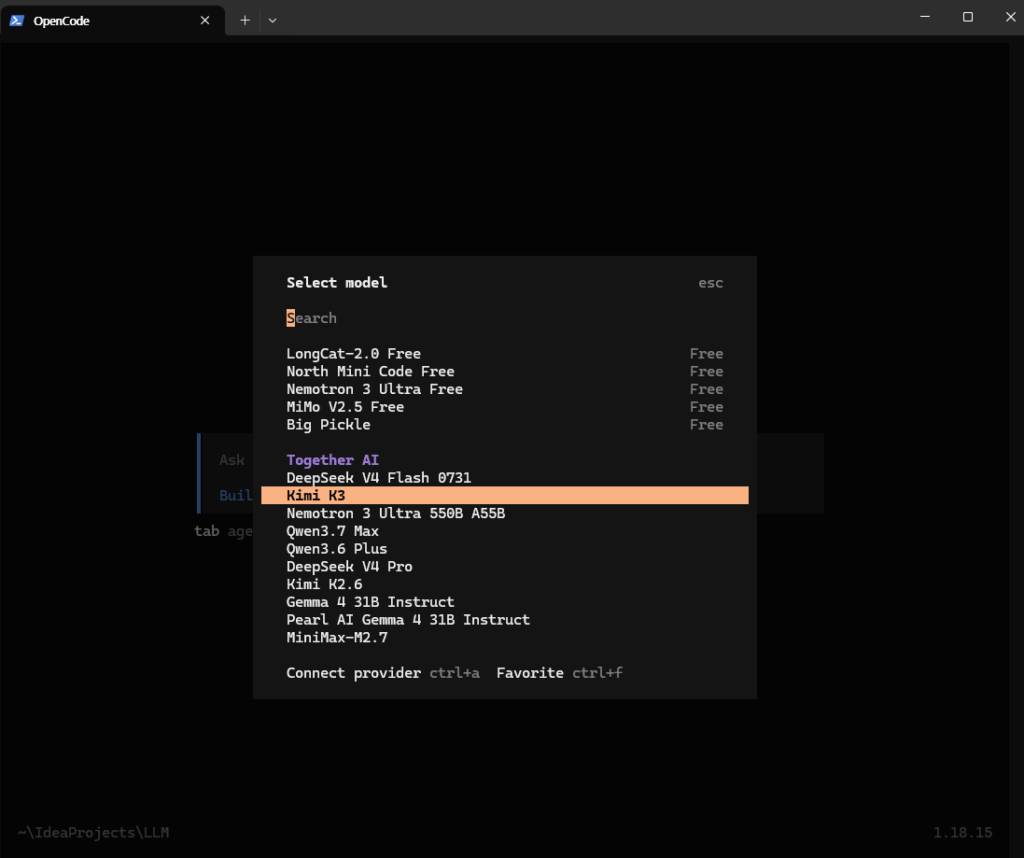Minimize the terminal window

click(925, 17)
